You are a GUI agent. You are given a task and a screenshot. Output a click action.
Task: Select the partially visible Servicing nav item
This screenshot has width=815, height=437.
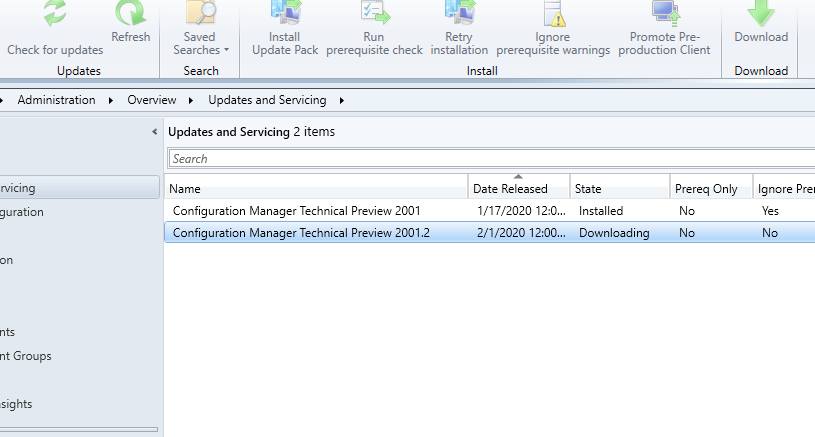(79, 188)
